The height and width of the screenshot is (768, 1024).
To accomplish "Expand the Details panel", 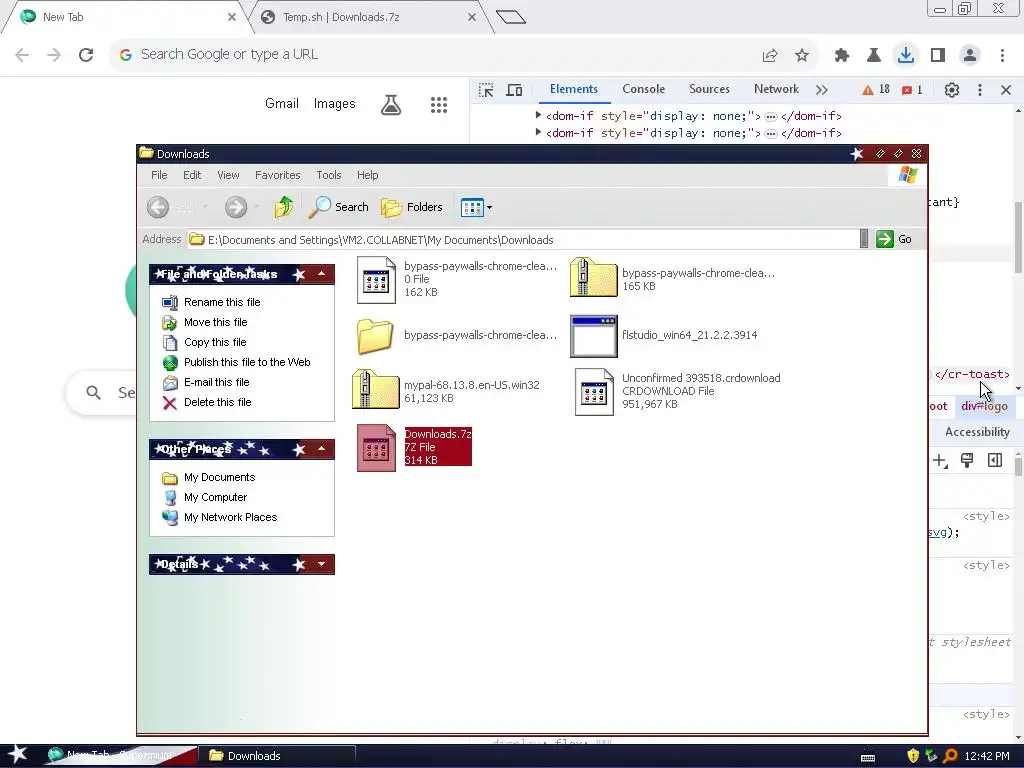I will pyautogui.click(x=321, y=564).
